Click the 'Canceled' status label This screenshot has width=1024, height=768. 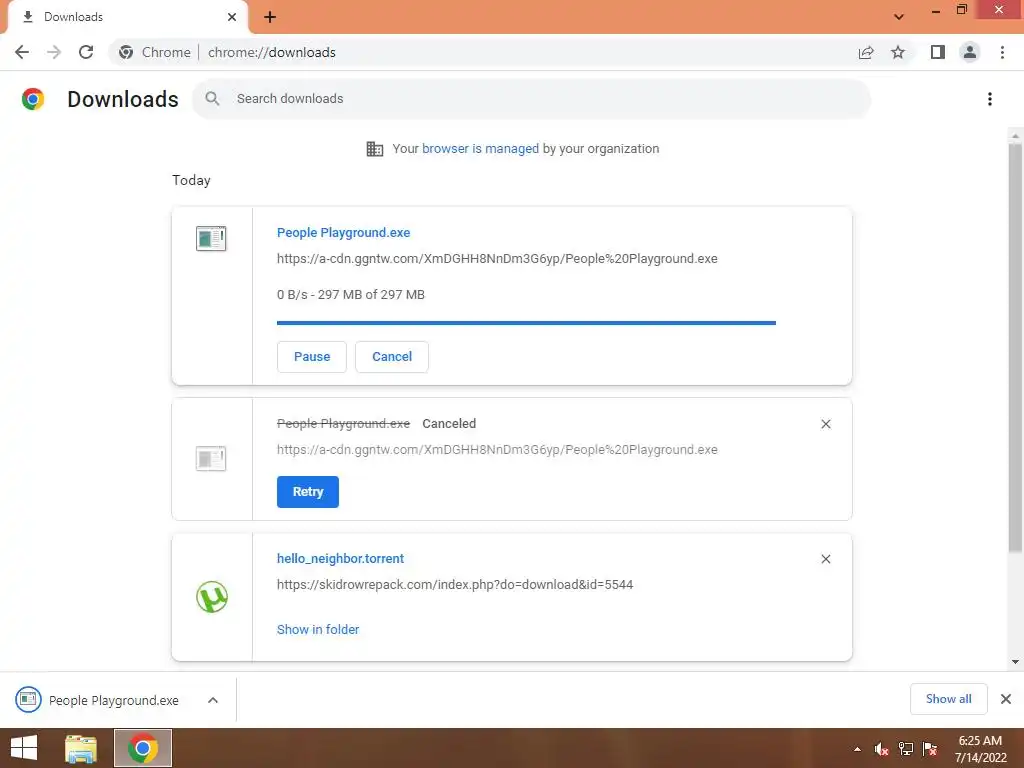pyautogui.click(x=449, y=424)
